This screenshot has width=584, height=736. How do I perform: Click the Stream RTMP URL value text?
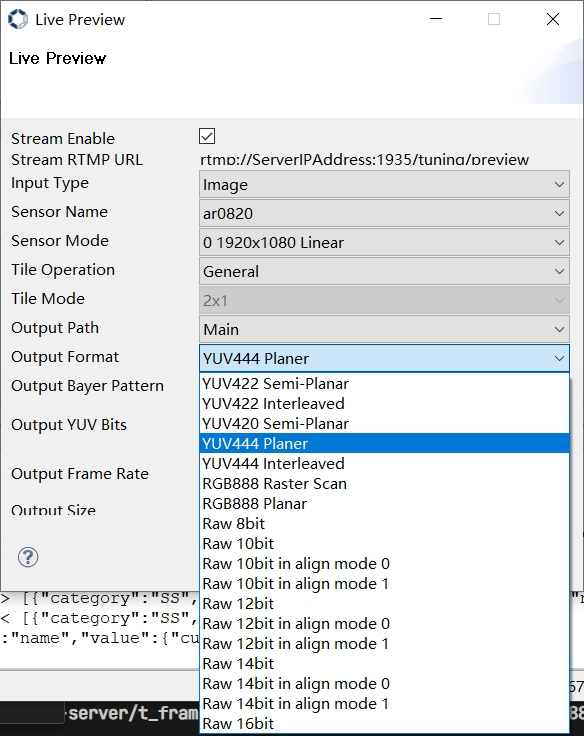point(364,160)
